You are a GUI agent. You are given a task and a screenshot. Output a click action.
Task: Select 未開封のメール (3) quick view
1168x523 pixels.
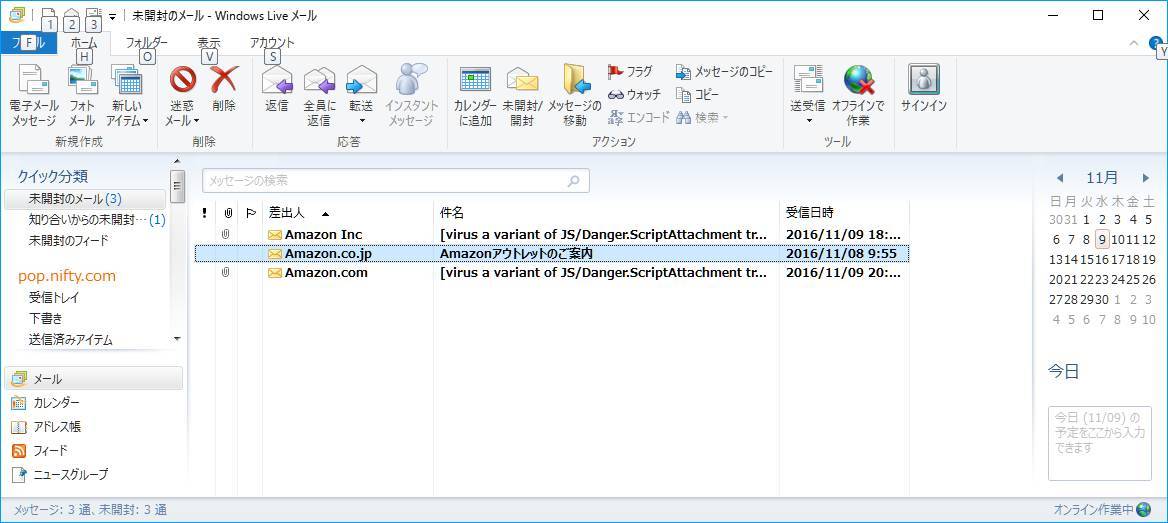[85, 199]
